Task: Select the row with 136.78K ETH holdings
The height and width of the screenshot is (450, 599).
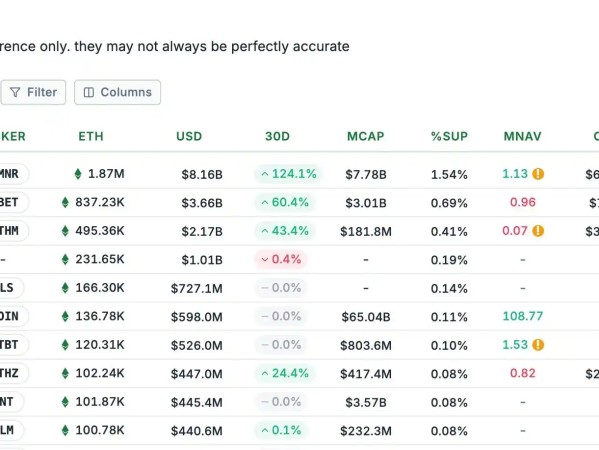Action: click(300, 316)
